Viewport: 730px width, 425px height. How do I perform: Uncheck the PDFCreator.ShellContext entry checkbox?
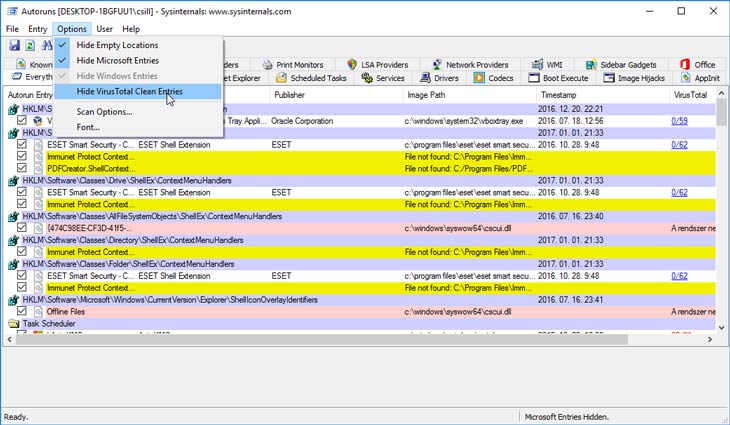(x=22, y=169)
